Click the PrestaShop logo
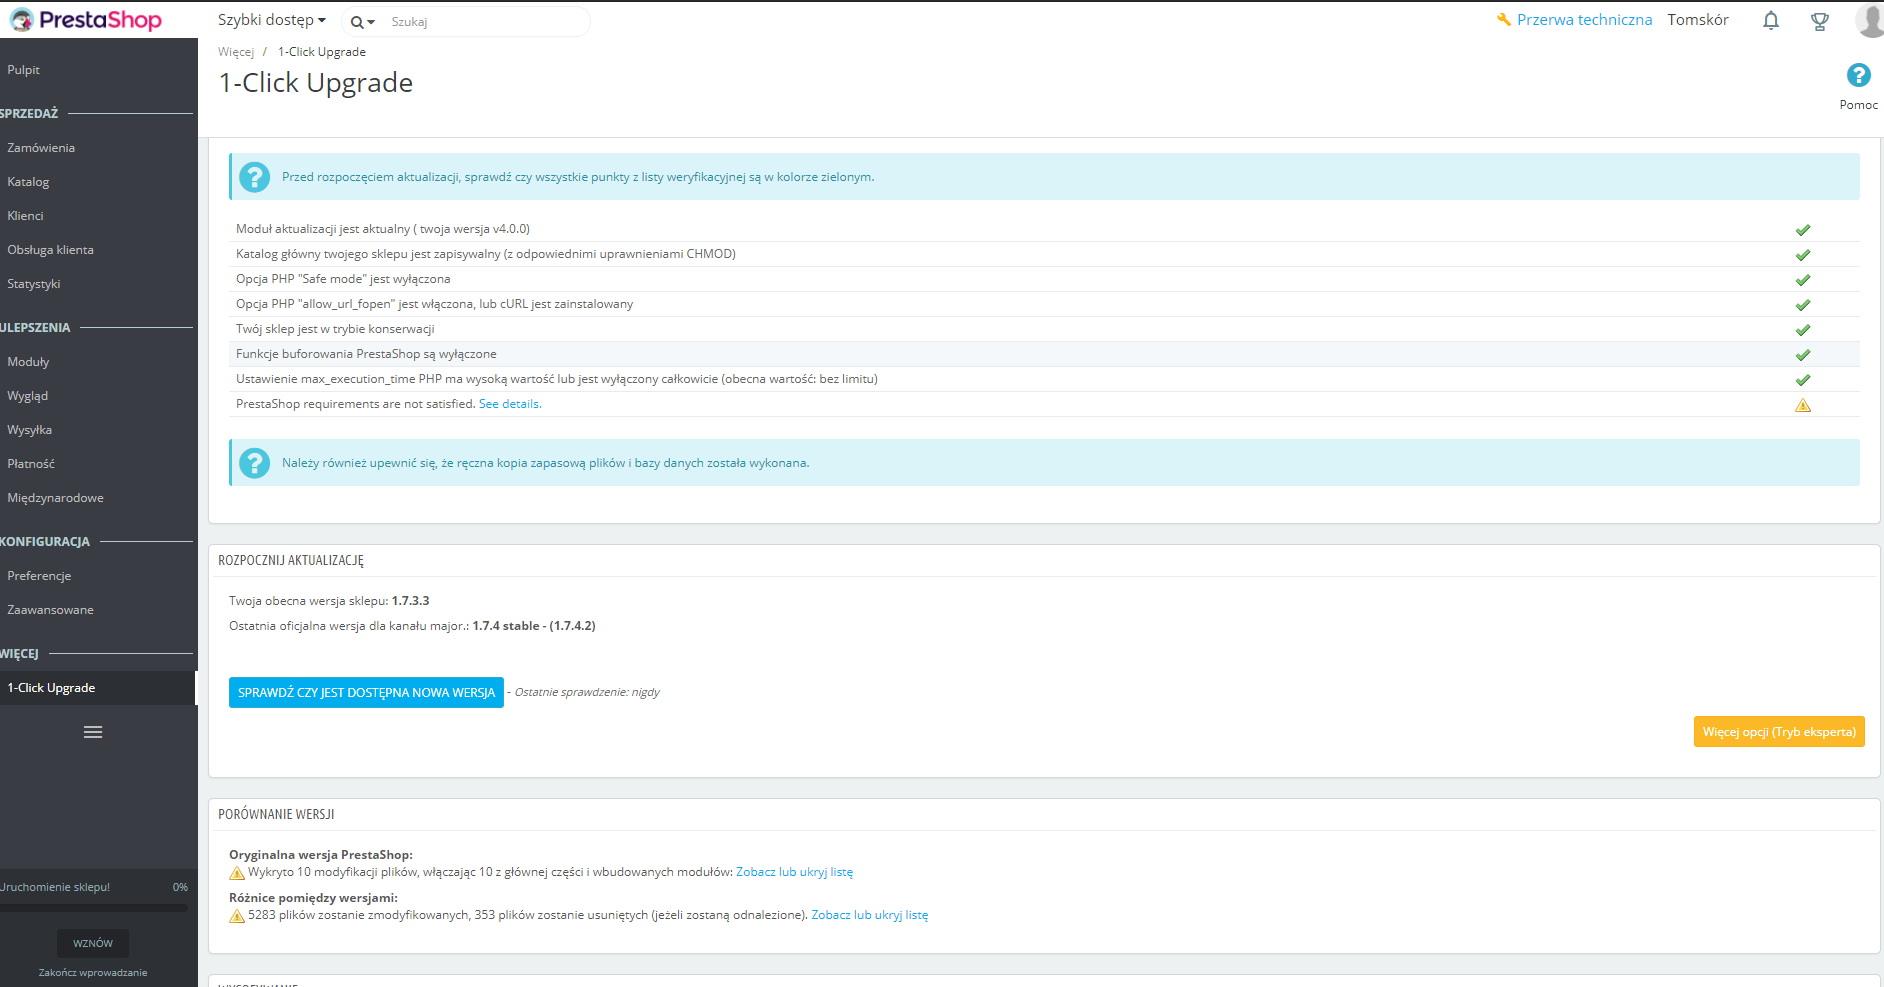 coord(86,20)
